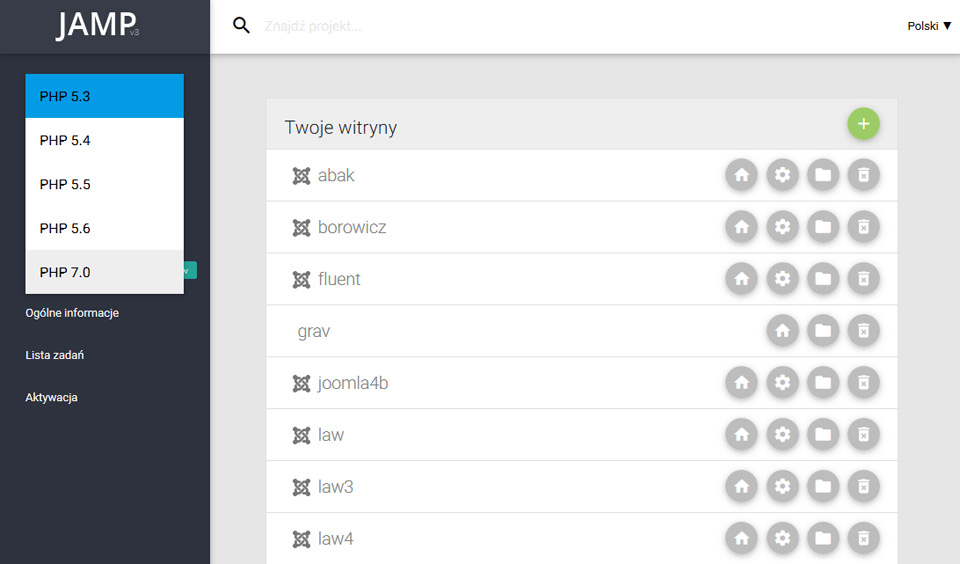The image size is (960, 564).
Task: Choose PHP 5.6 version option
Action: tap(105, 228)
